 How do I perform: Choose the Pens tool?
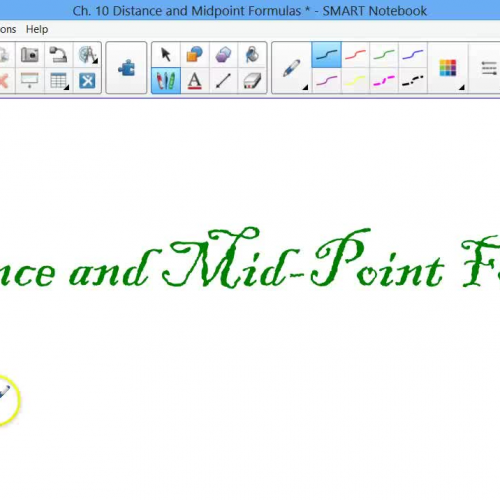tap(166, 81)
